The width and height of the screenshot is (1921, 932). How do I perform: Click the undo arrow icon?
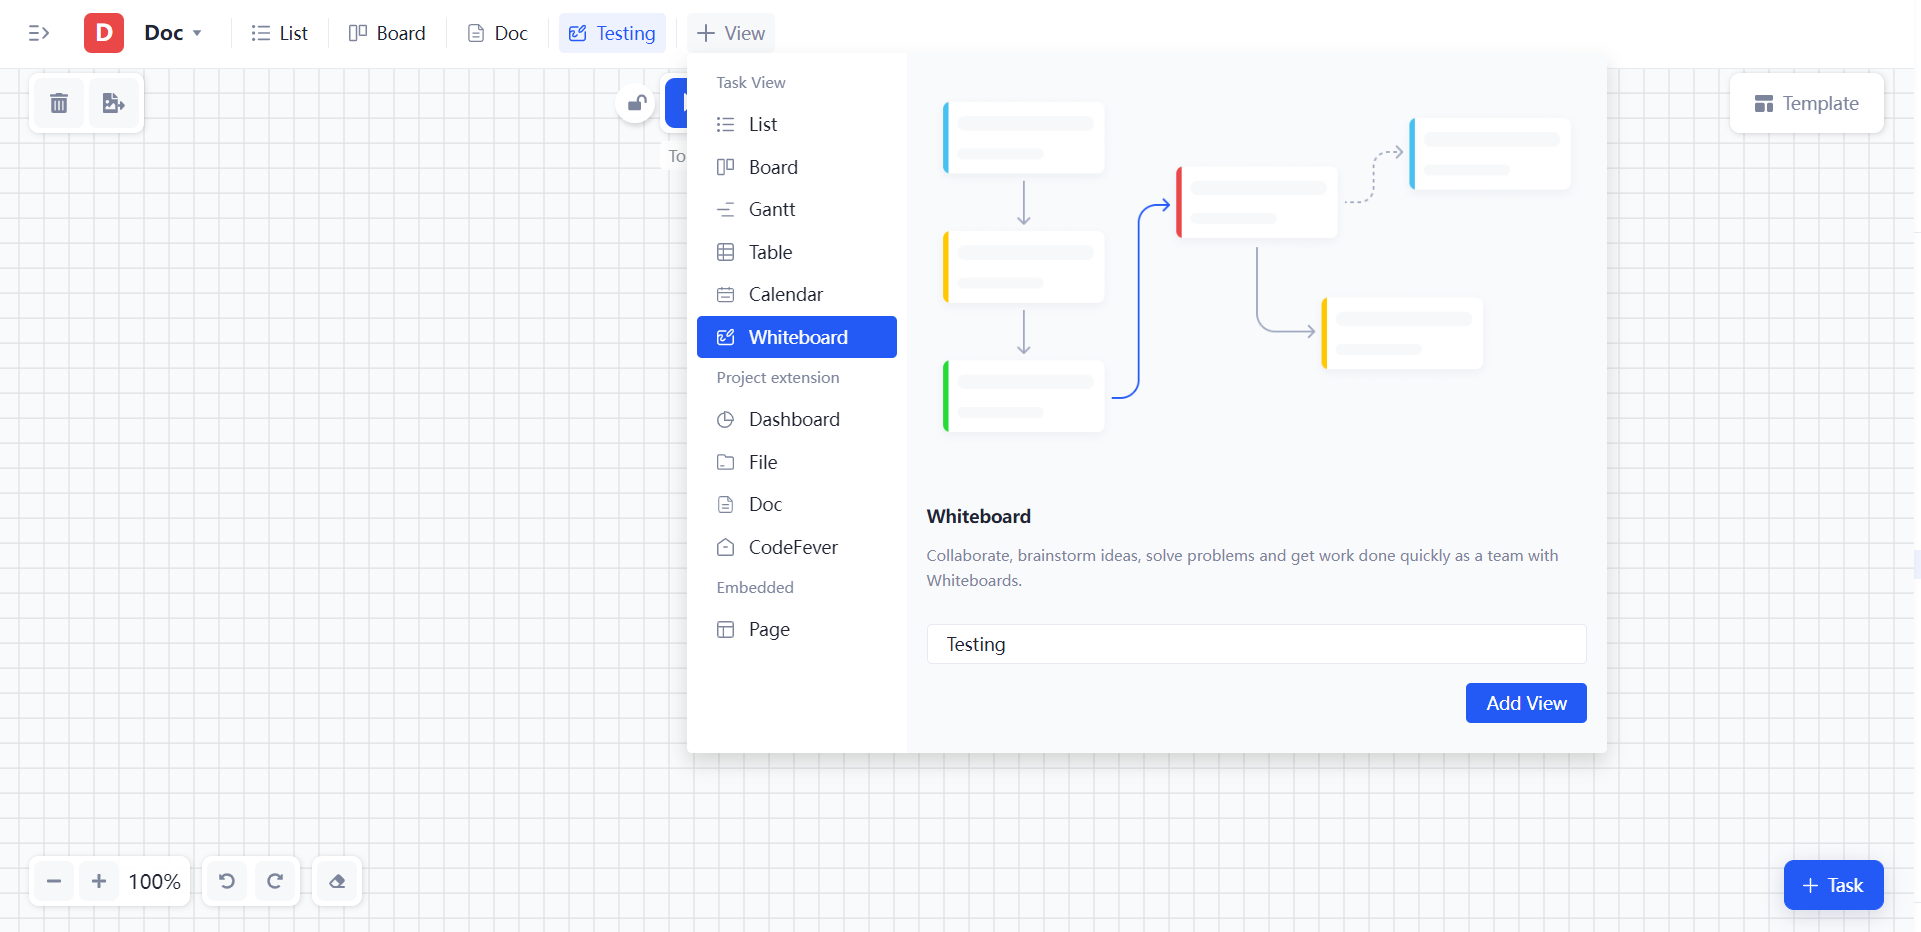pyautogui.click(x=226, y=882)
